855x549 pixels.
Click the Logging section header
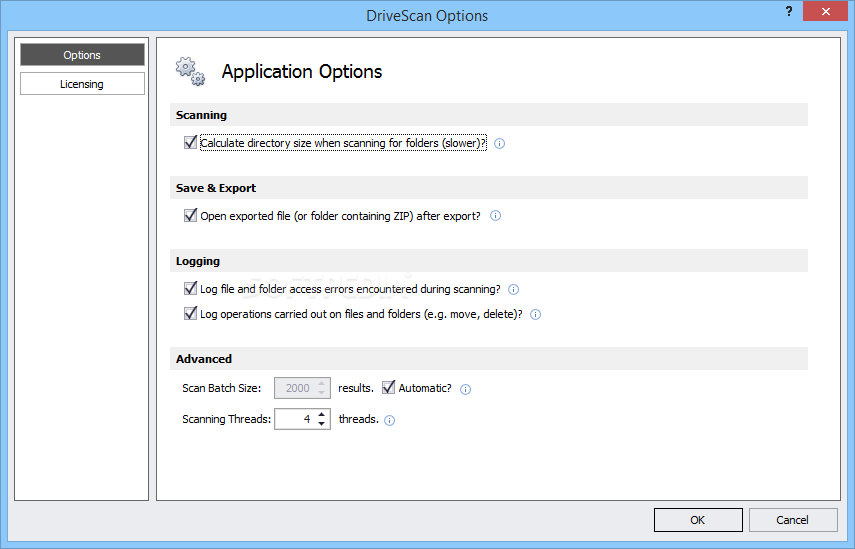pyautogui.click(x=489, y=261)
